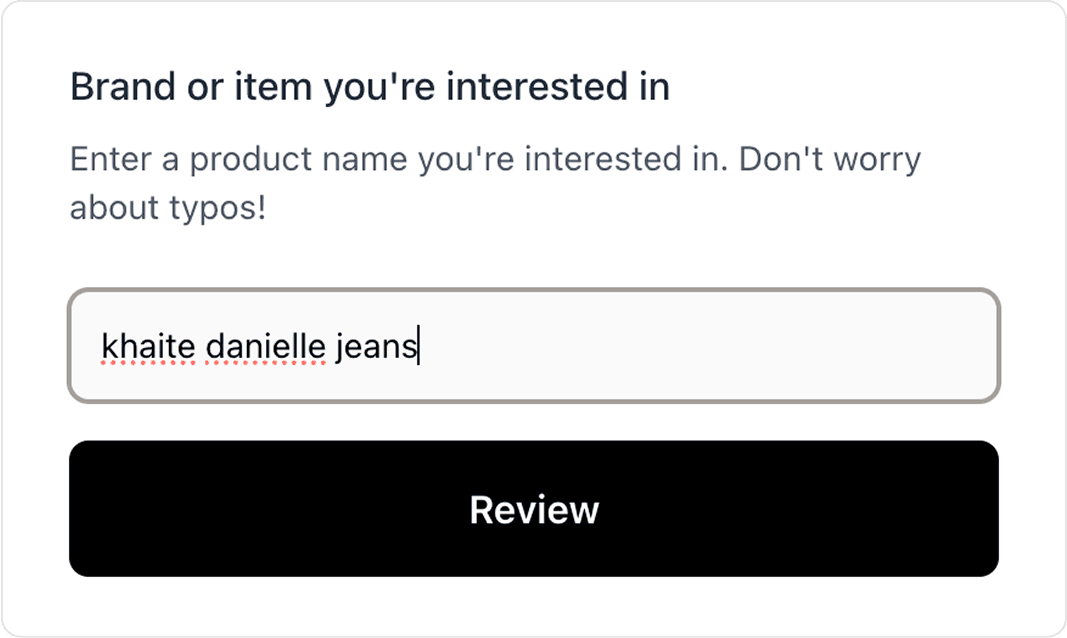The image size is (1067, 638).
Task: Click the empty space right of jeans
Action: pyautogui.click(x=700, y=346)
